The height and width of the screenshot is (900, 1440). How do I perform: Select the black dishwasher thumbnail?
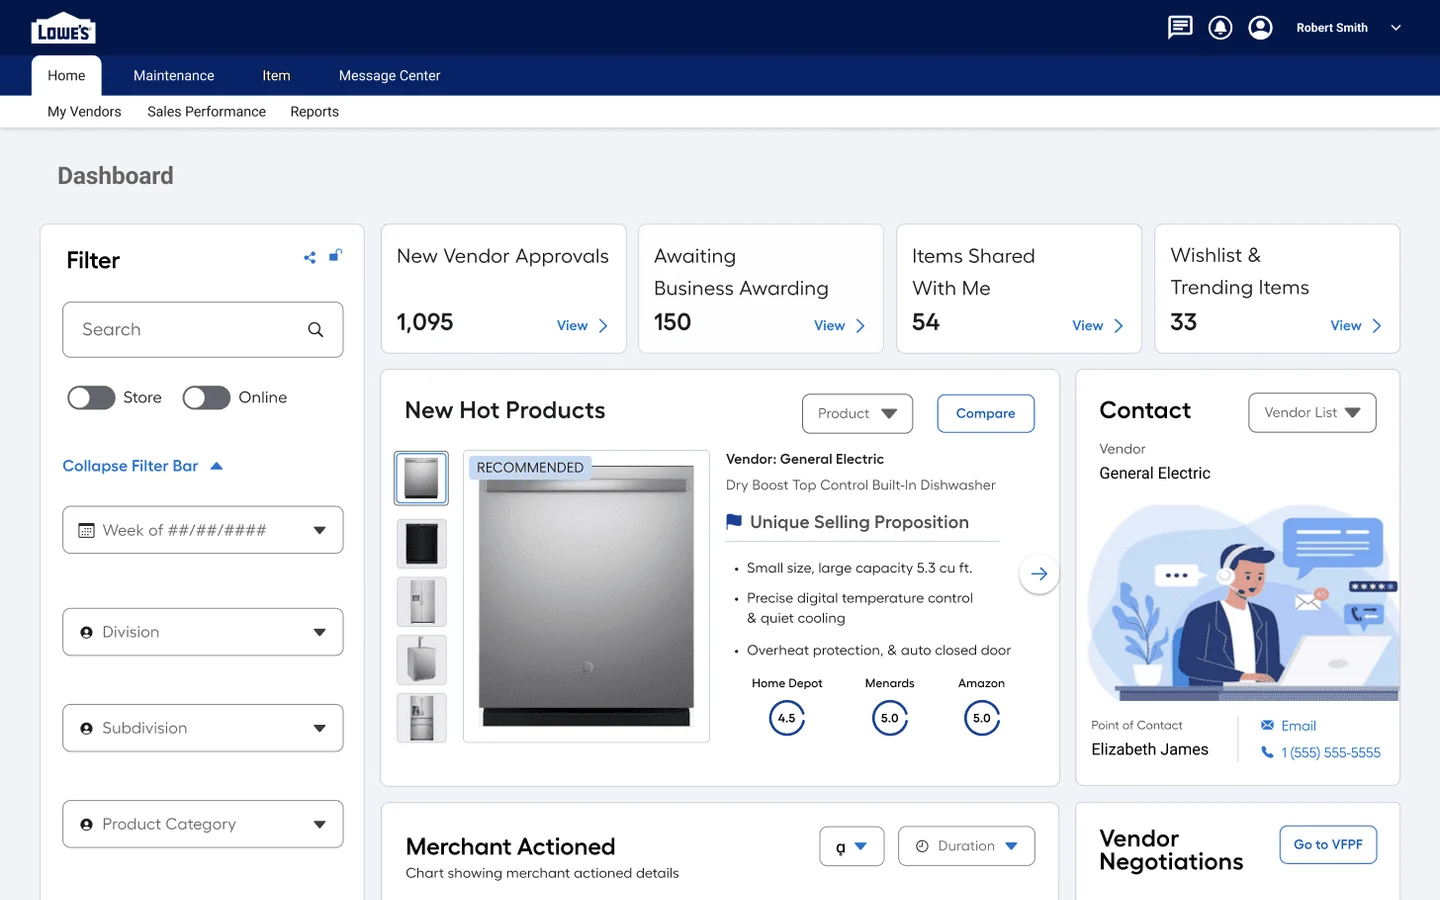click(x=421, y=544)
